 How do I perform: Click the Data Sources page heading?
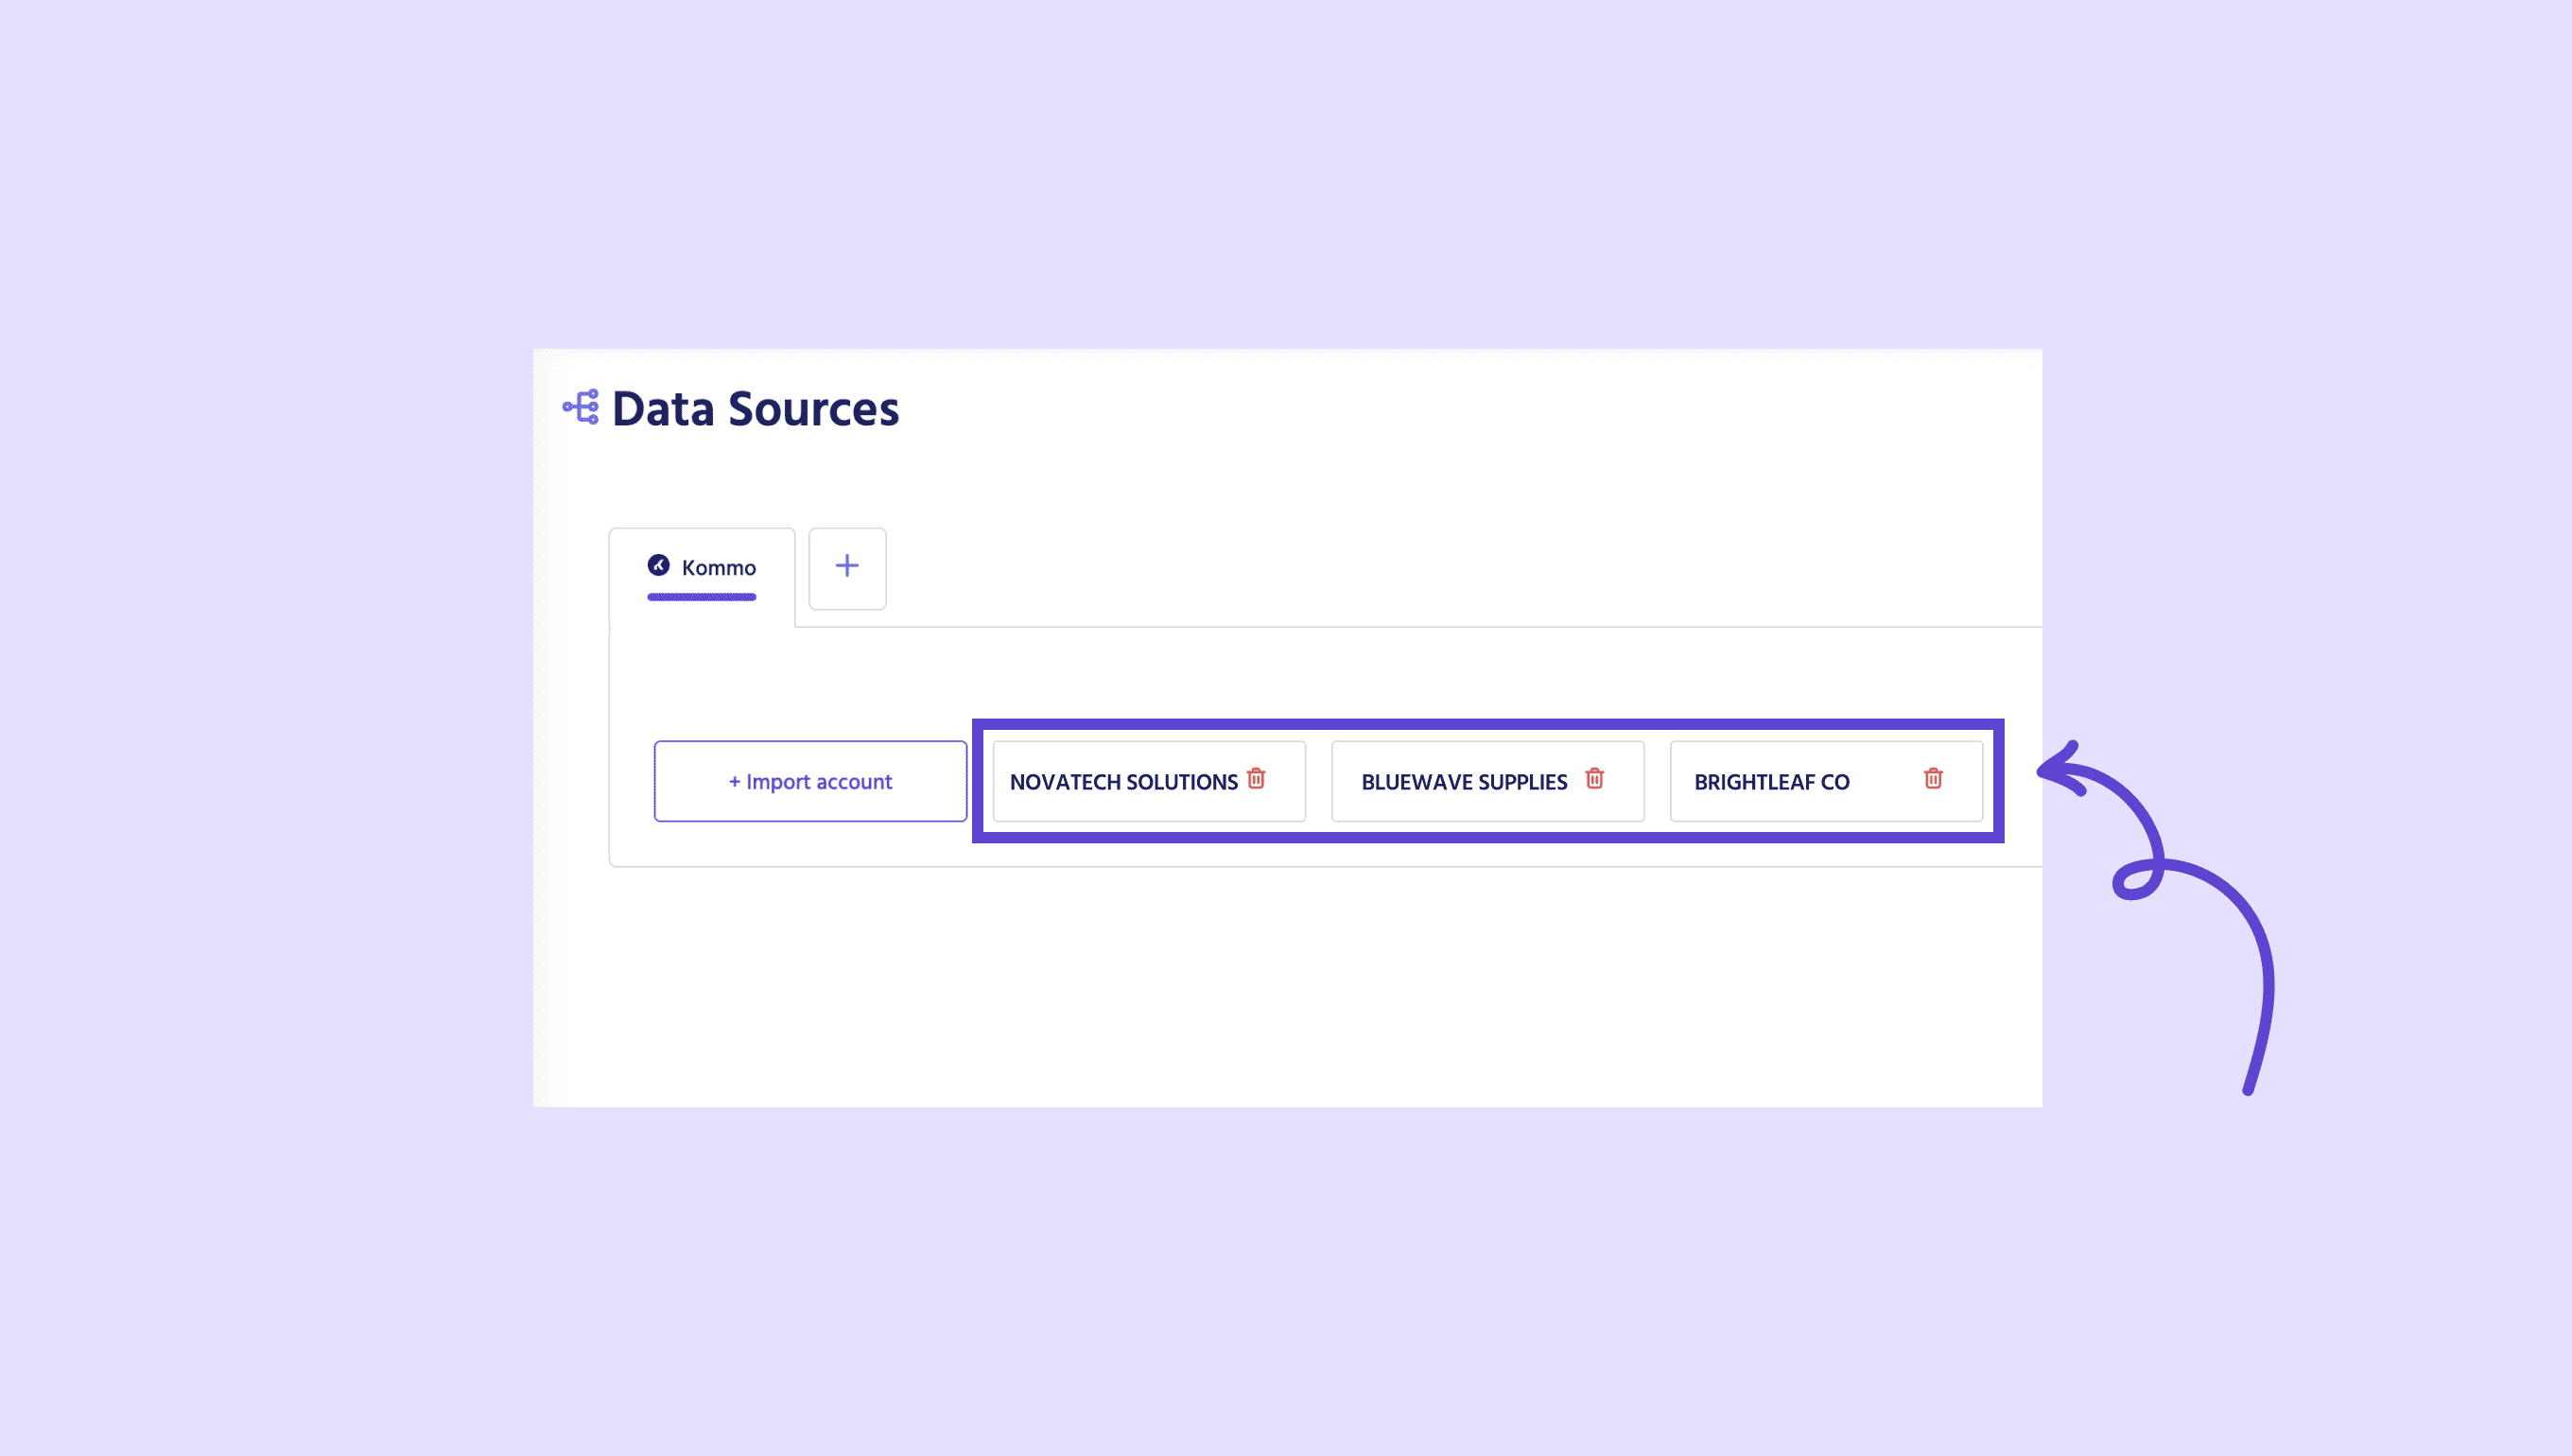755,409
